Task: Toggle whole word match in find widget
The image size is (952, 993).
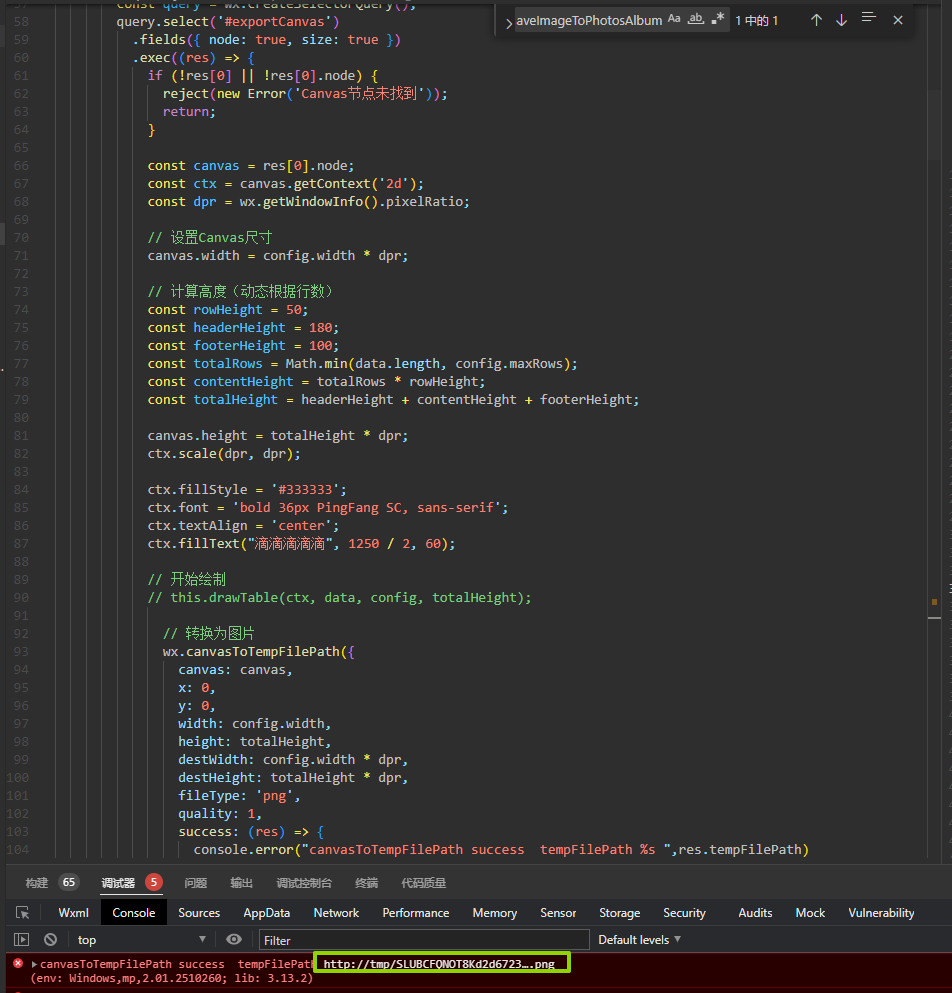Action: pyautogui.click(x=695, y=19)
